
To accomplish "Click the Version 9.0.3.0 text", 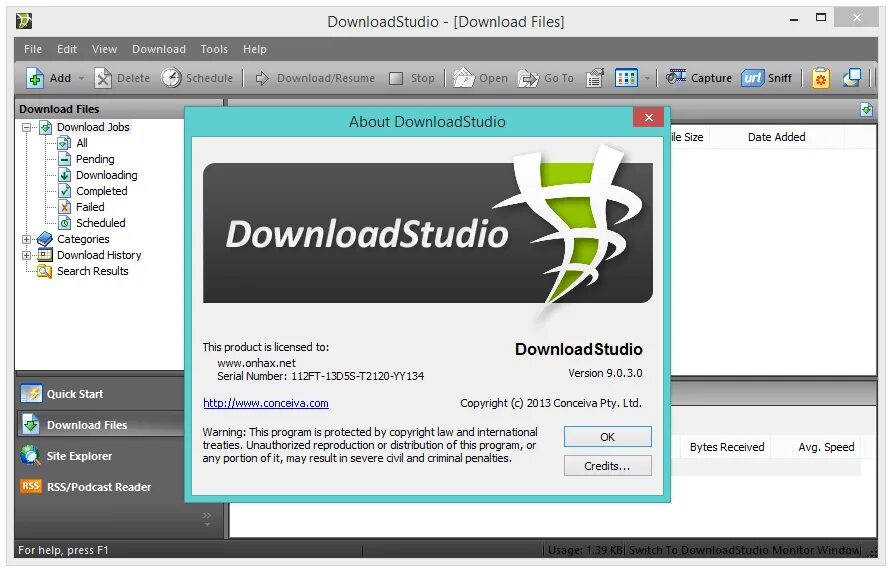I will [x=605, y=373].
